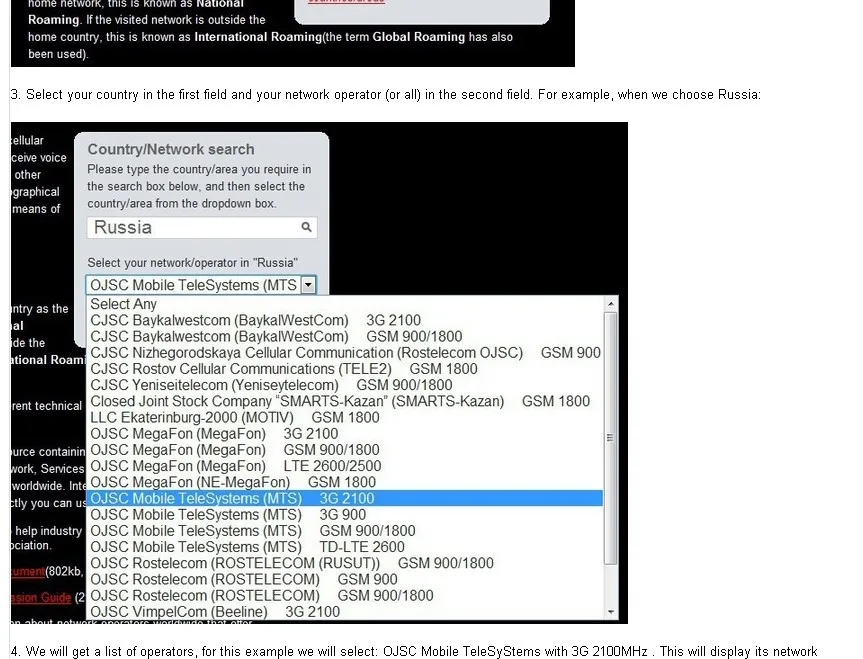Click the dropdown list scroll down arrow
The image size is (863, 659).
(610, 612)
